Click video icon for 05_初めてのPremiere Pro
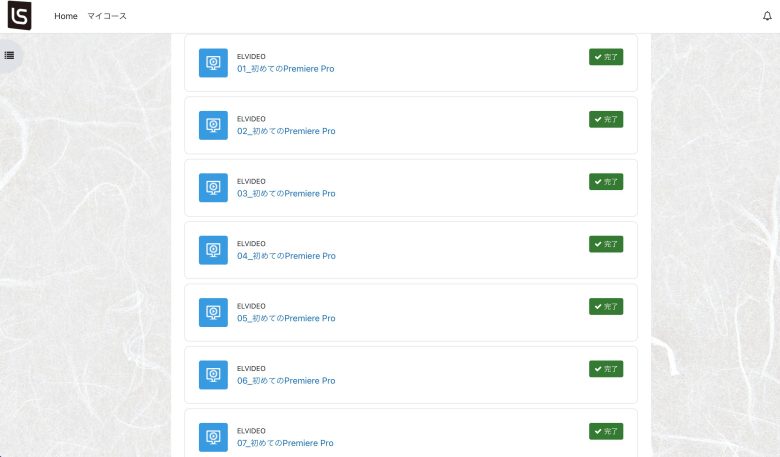 [213, 312]
